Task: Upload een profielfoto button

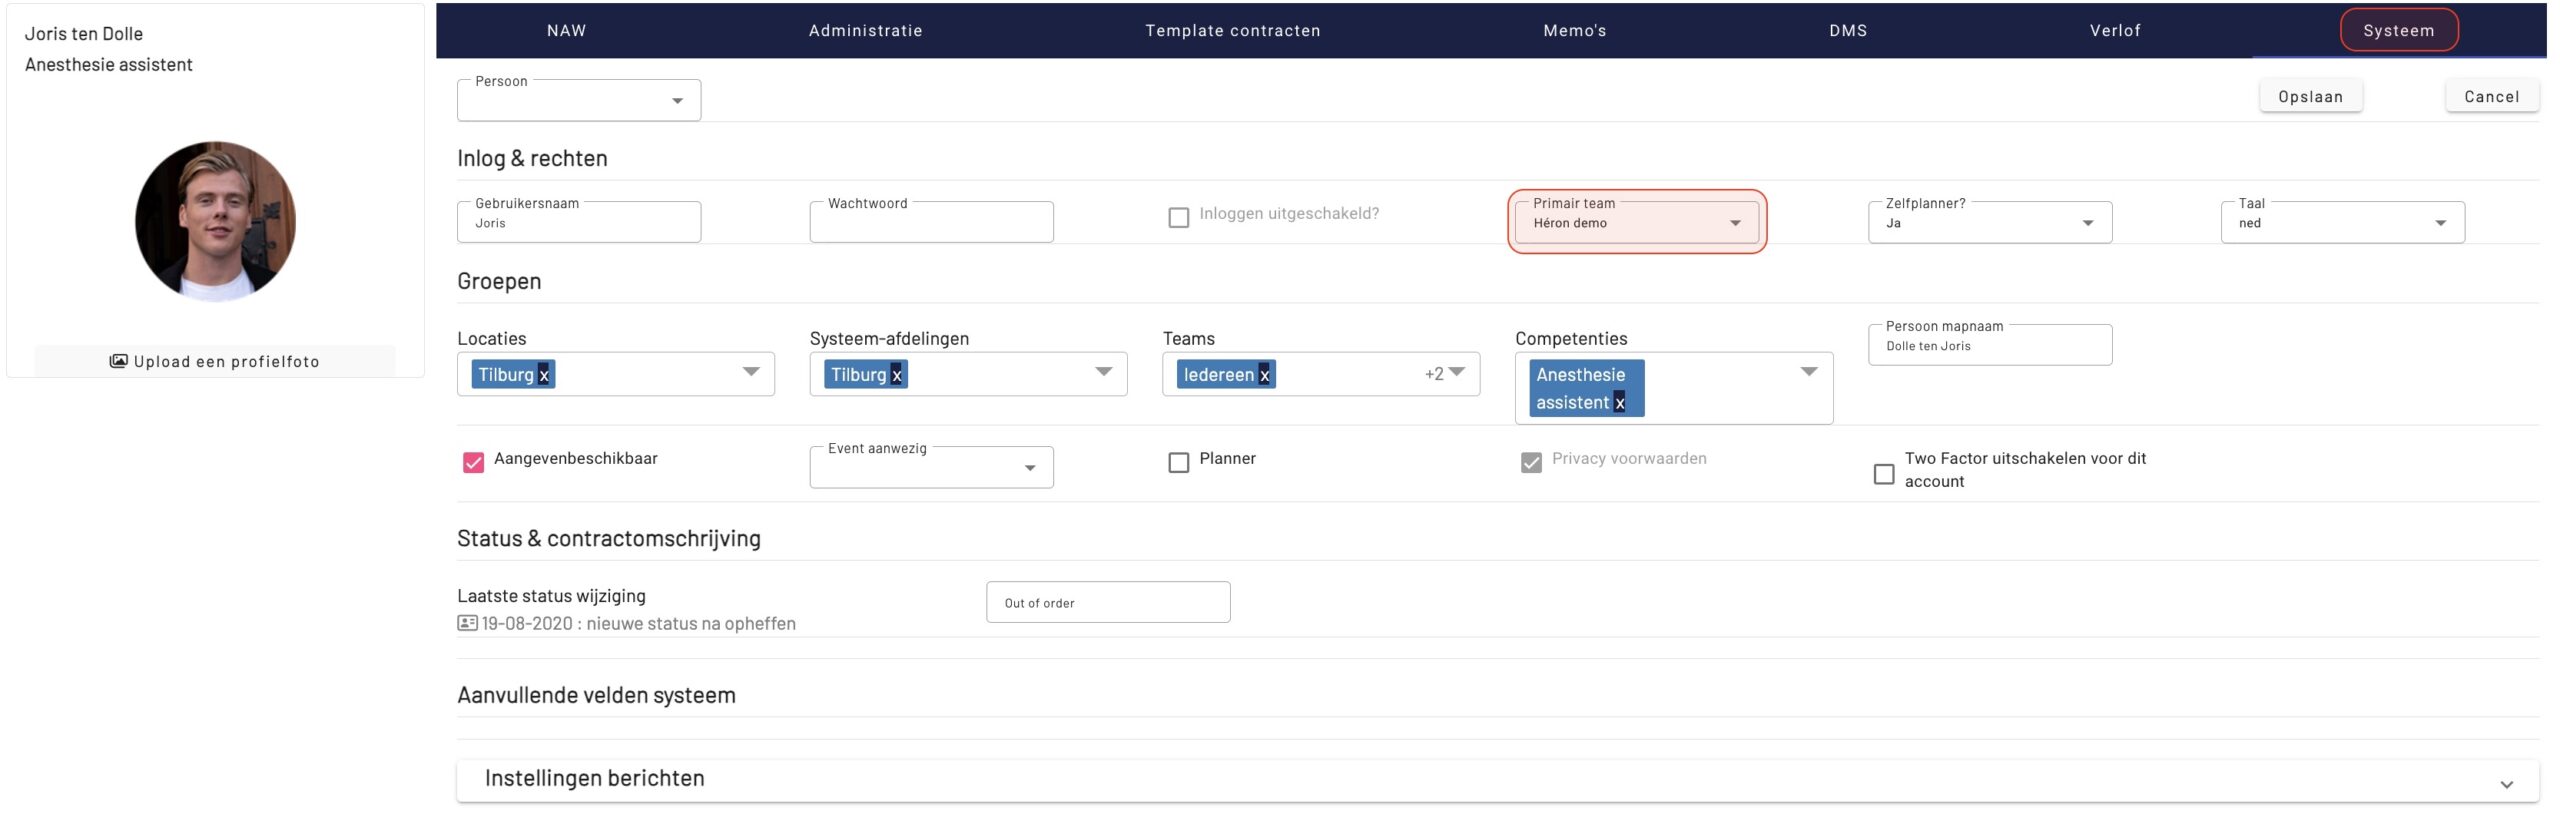Action: pyautogui.click(x=215, y=361)
